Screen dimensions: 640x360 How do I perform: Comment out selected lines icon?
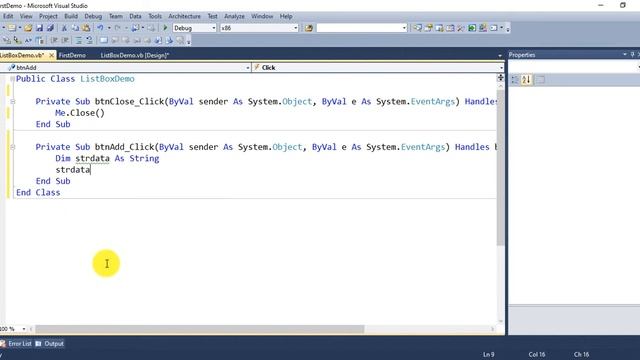click(x=78, y=40)
